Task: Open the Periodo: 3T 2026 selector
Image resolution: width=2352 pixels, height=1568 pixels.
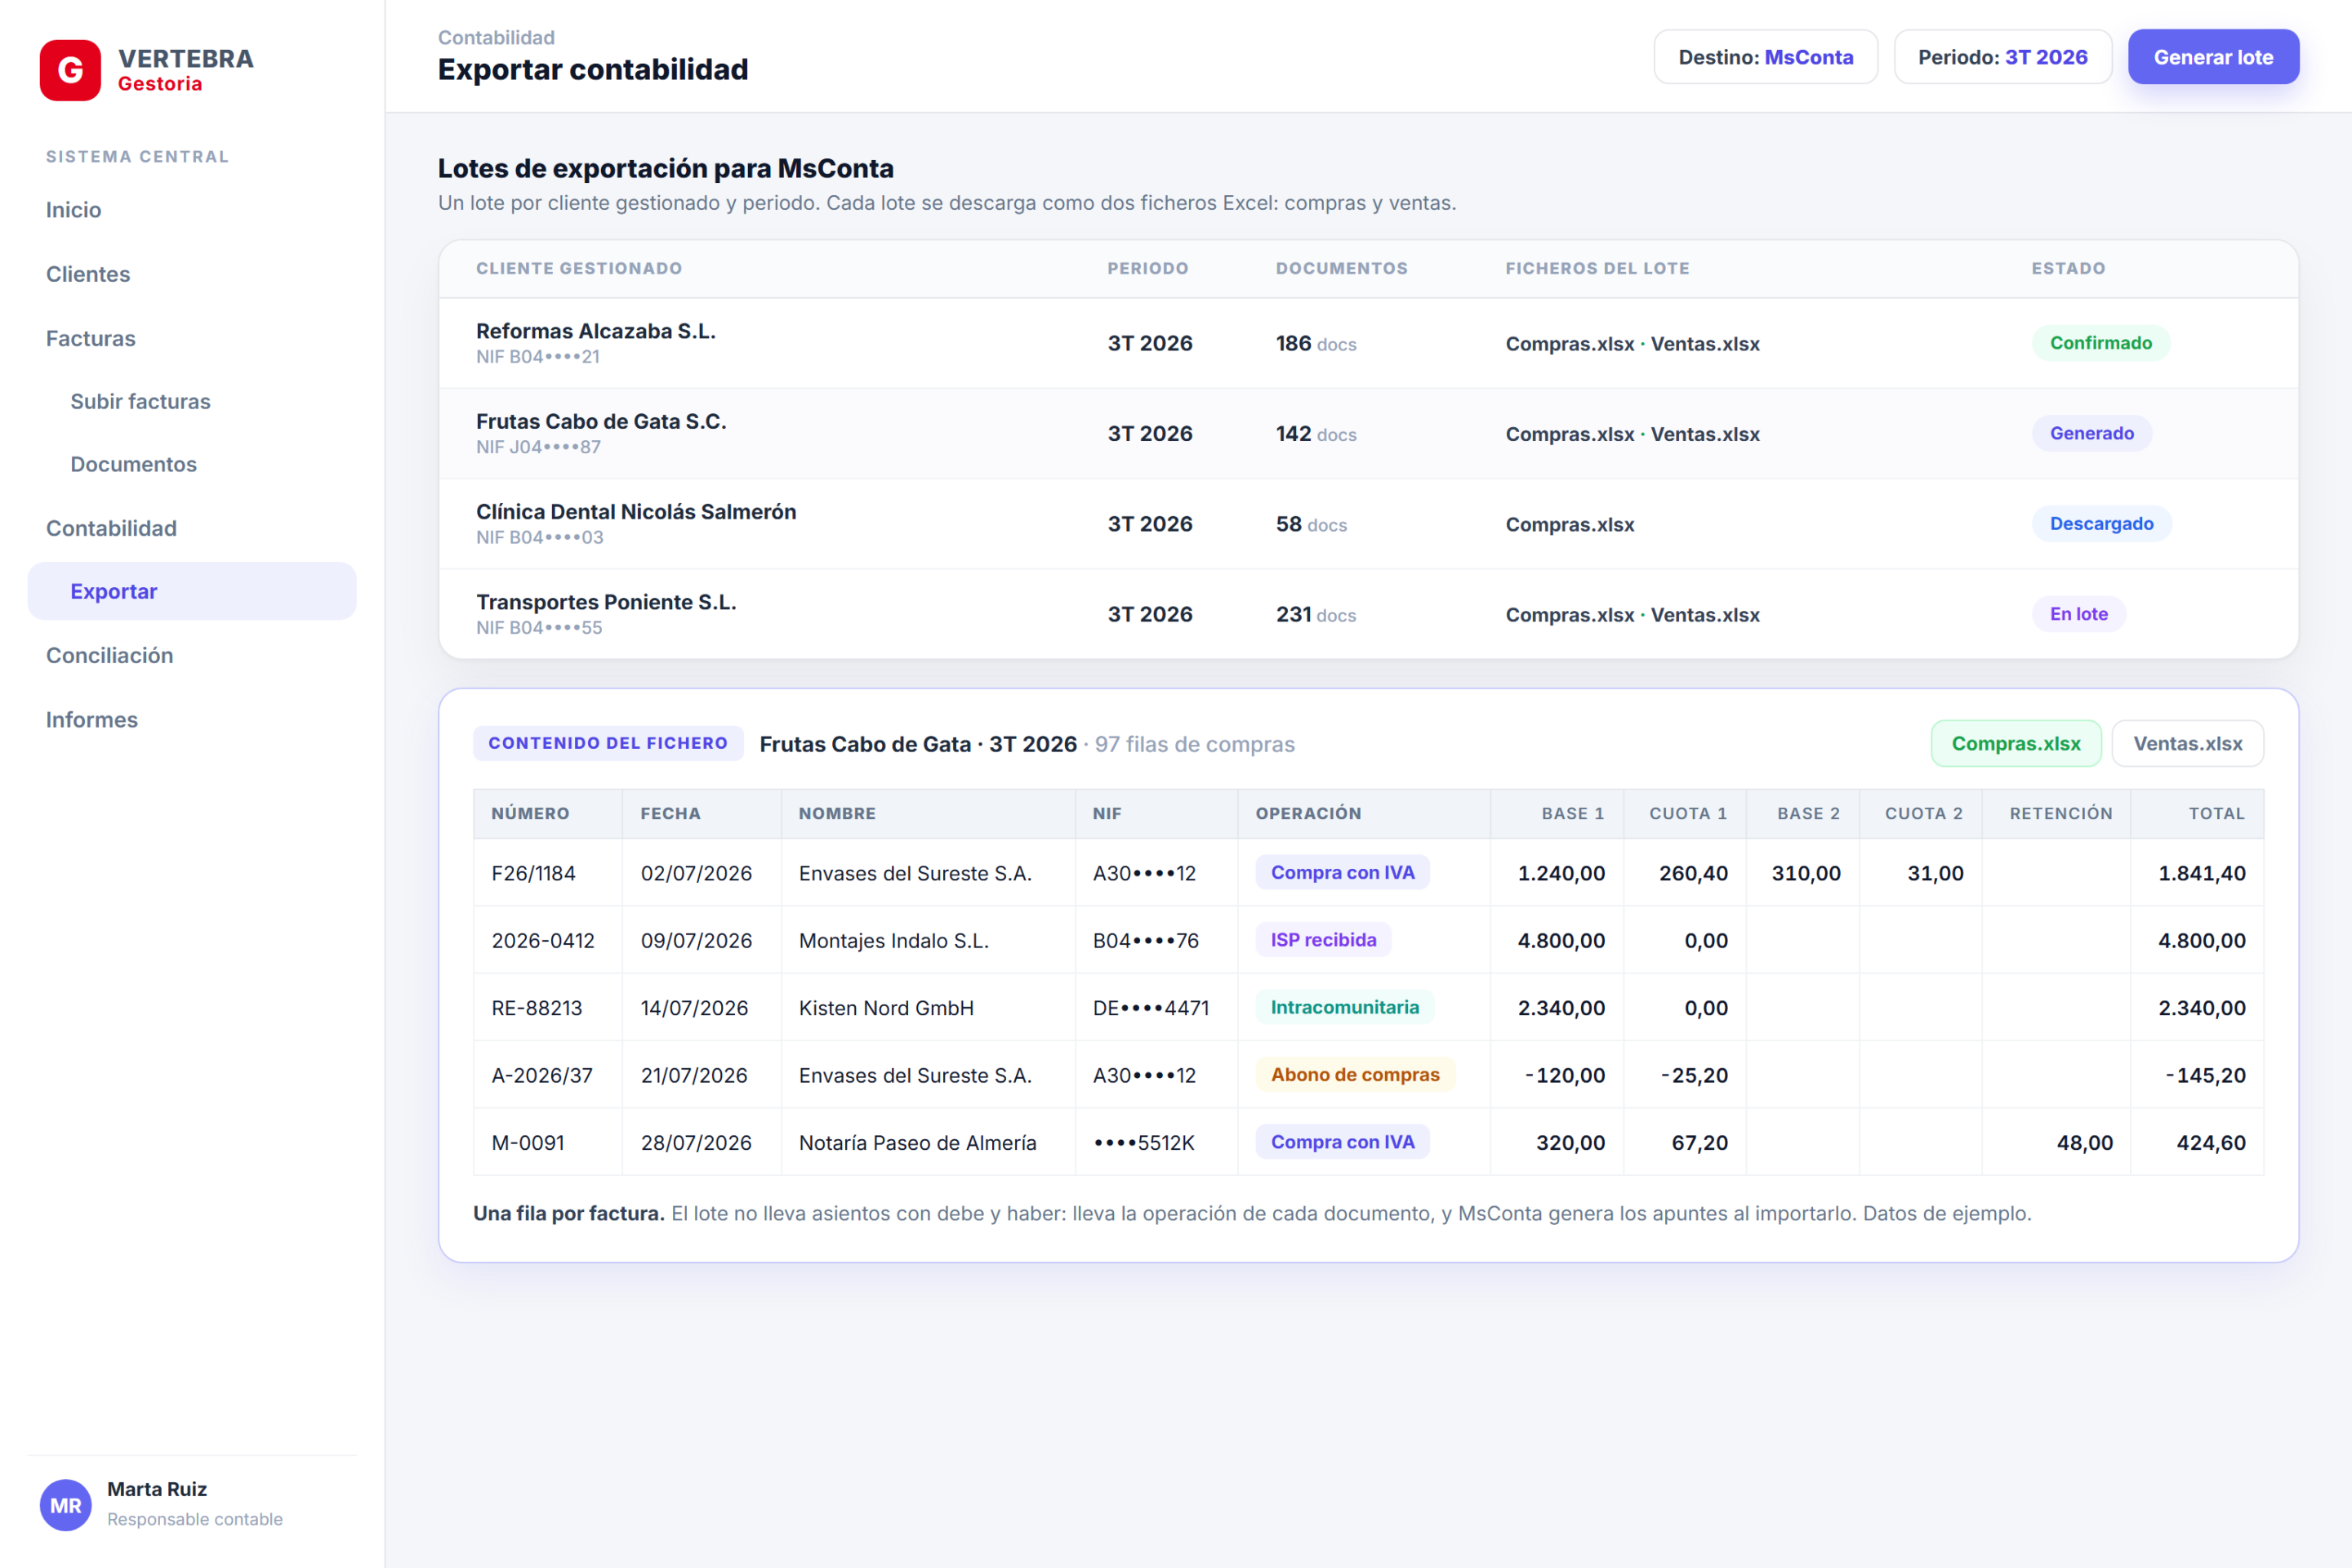Action: (2002, 57)
